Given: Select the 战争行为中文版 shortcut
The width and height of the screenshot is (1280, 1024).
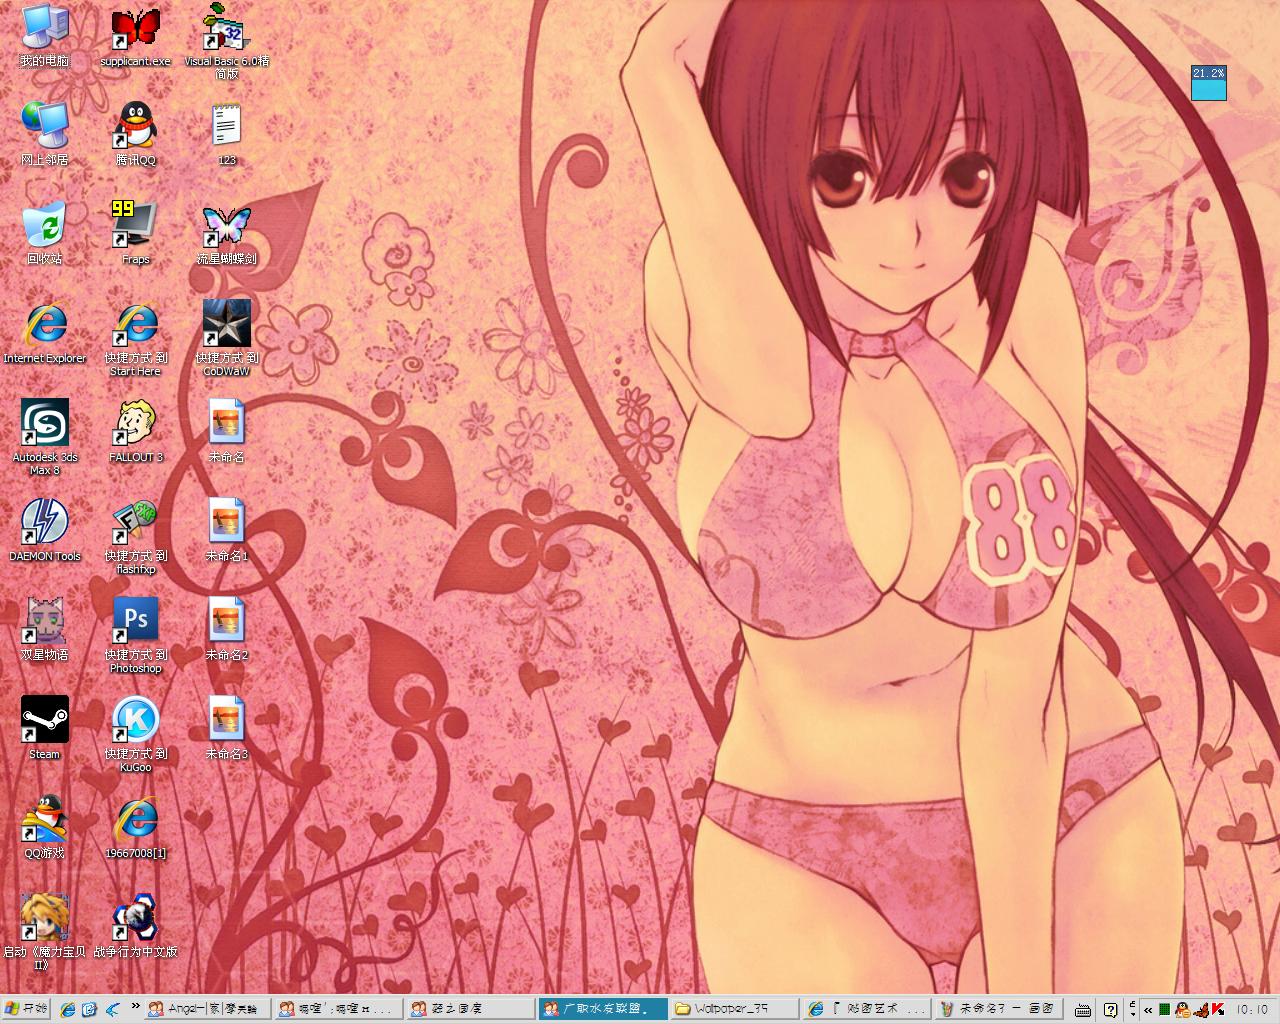Looking at the screenshot, I should pyautogui.click(x=135, y=925).
